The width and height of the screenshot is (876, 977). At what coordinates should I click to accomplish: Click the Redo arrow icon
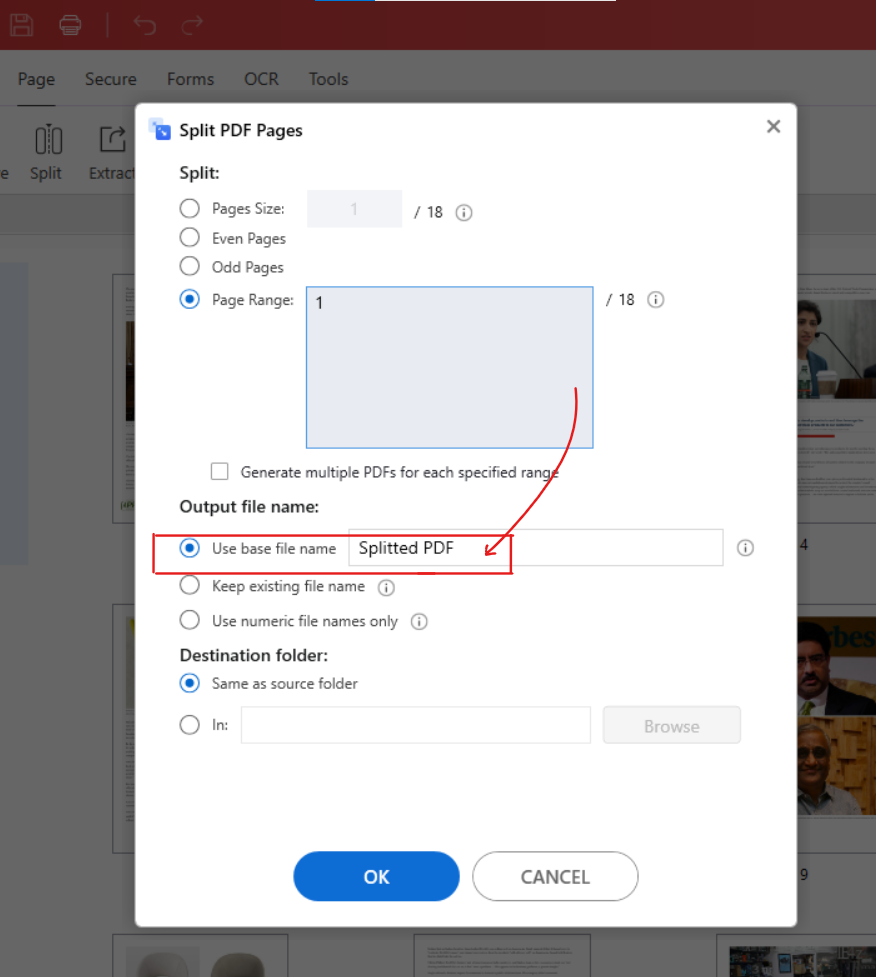click(x=191, y=25)
